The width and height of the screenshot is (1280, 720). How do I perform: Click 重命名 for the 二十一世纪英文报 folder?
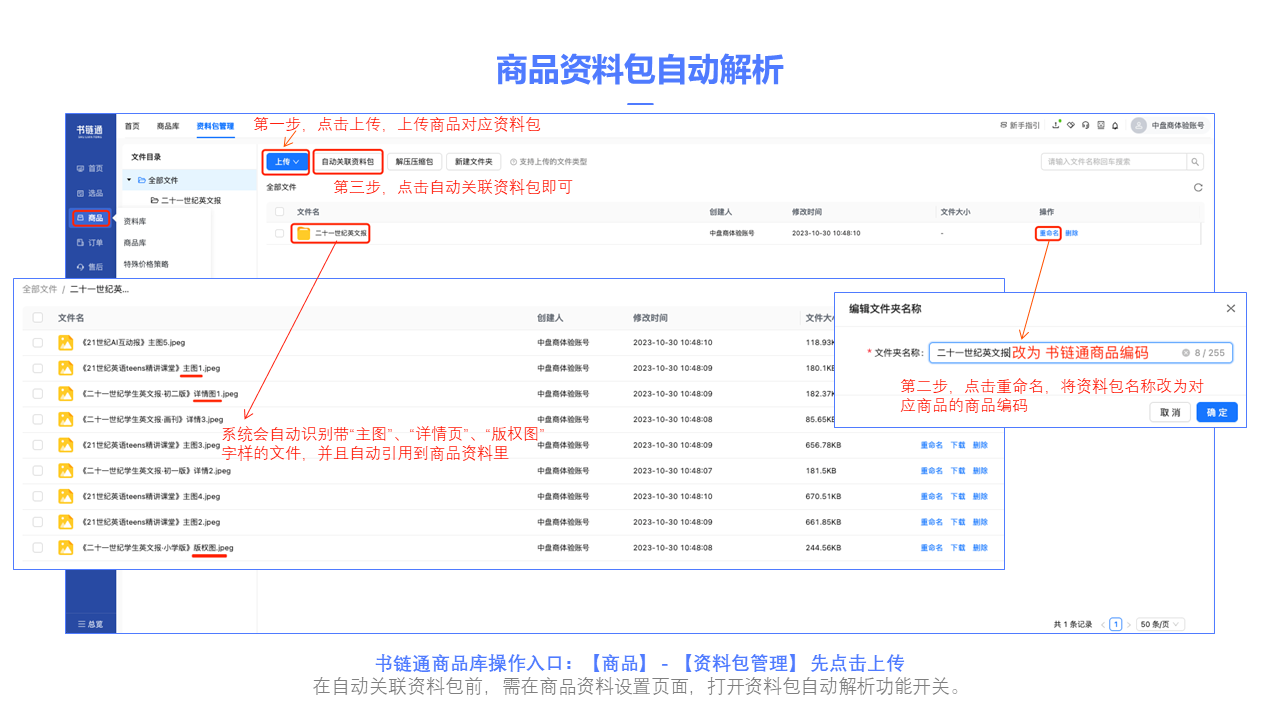(1048, 233)
